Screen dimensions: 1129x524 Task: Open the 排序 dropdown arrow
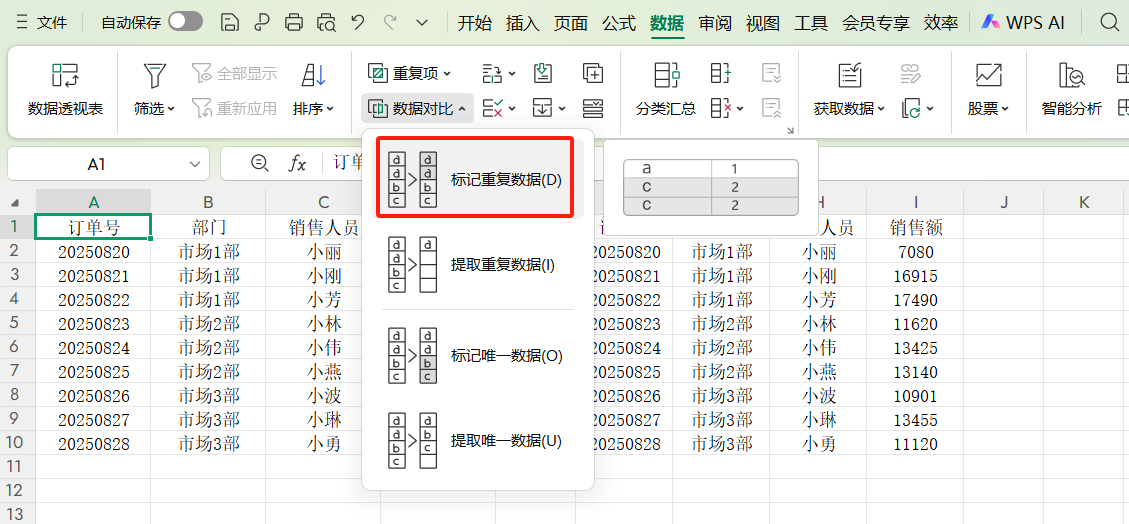tap(330, 109)
